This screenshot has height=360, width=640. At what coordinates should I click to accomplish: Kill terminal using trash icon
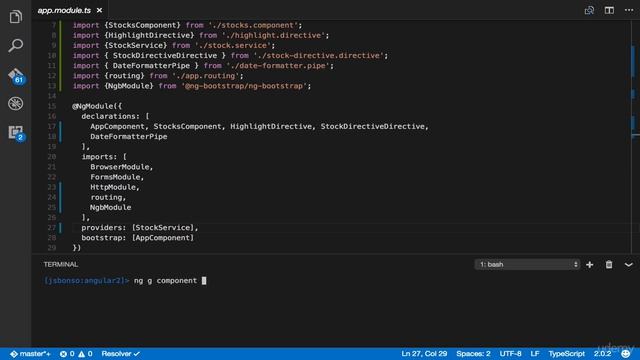click(x=609, y=264)
